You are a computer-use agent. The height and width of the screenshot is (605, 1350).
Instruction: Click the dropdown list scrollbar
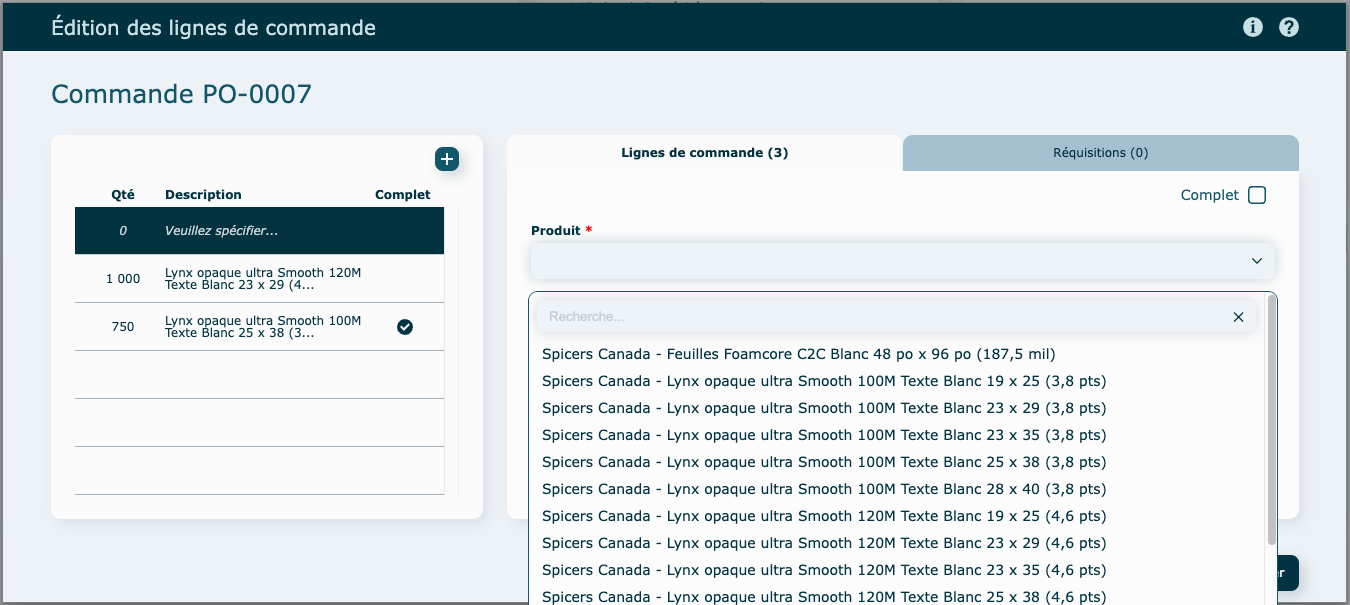tap(1272, 420)
